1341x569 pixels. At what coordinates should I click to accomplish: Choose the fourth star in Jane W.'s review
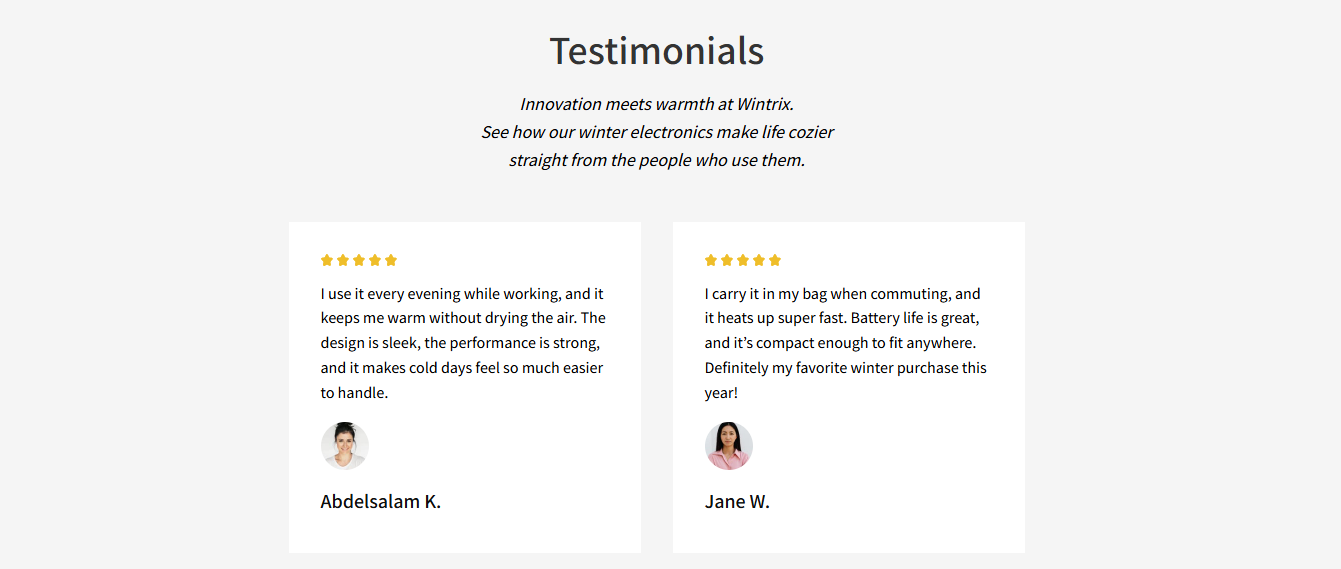(759, 260)
